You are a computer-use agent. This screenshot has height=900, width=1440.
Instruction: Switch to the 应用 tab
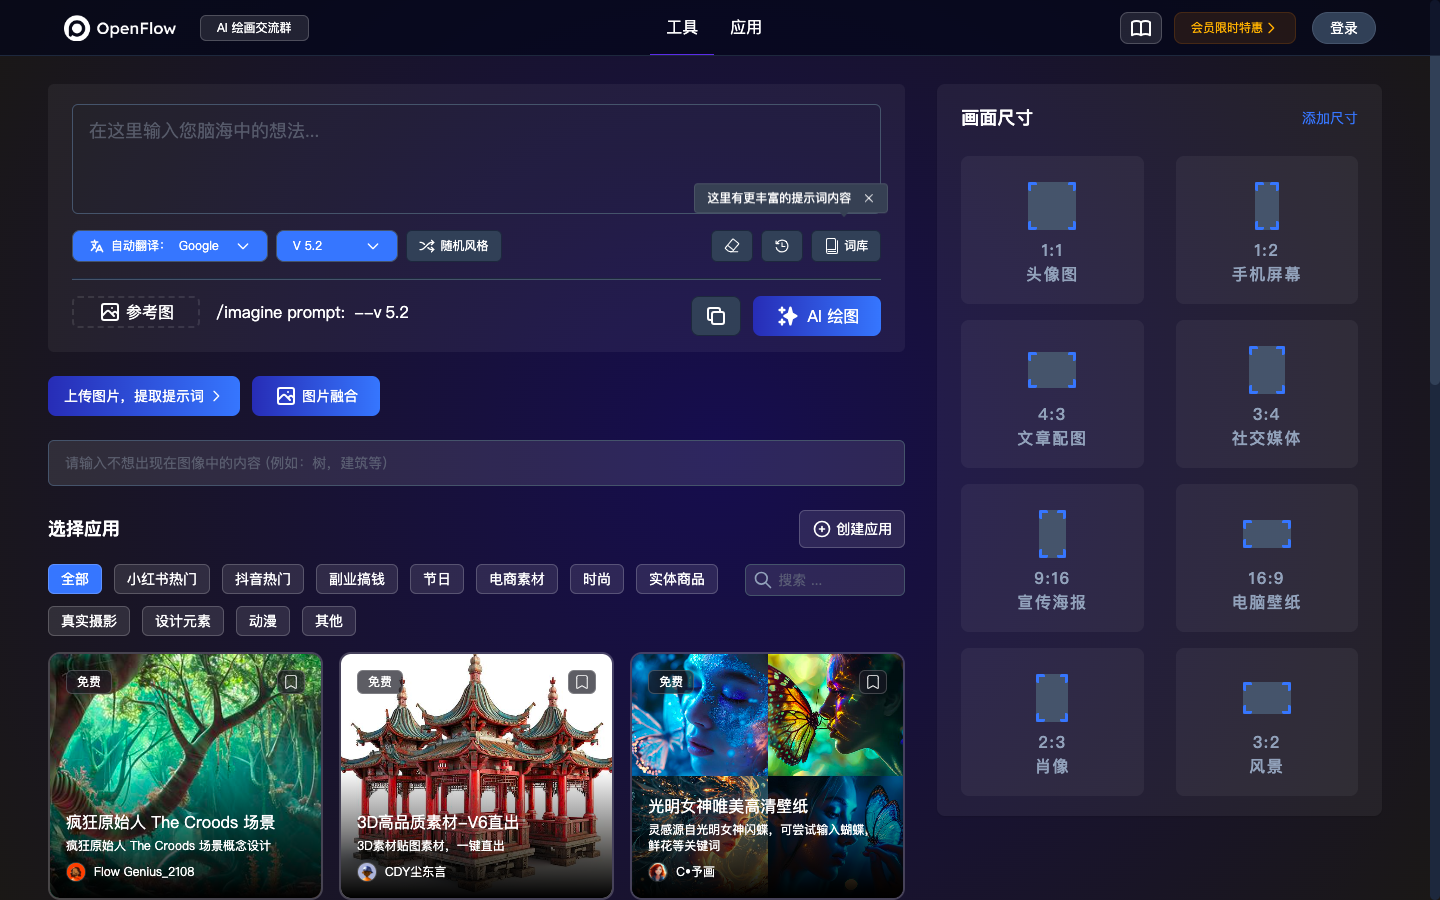[x=746, y=28]
